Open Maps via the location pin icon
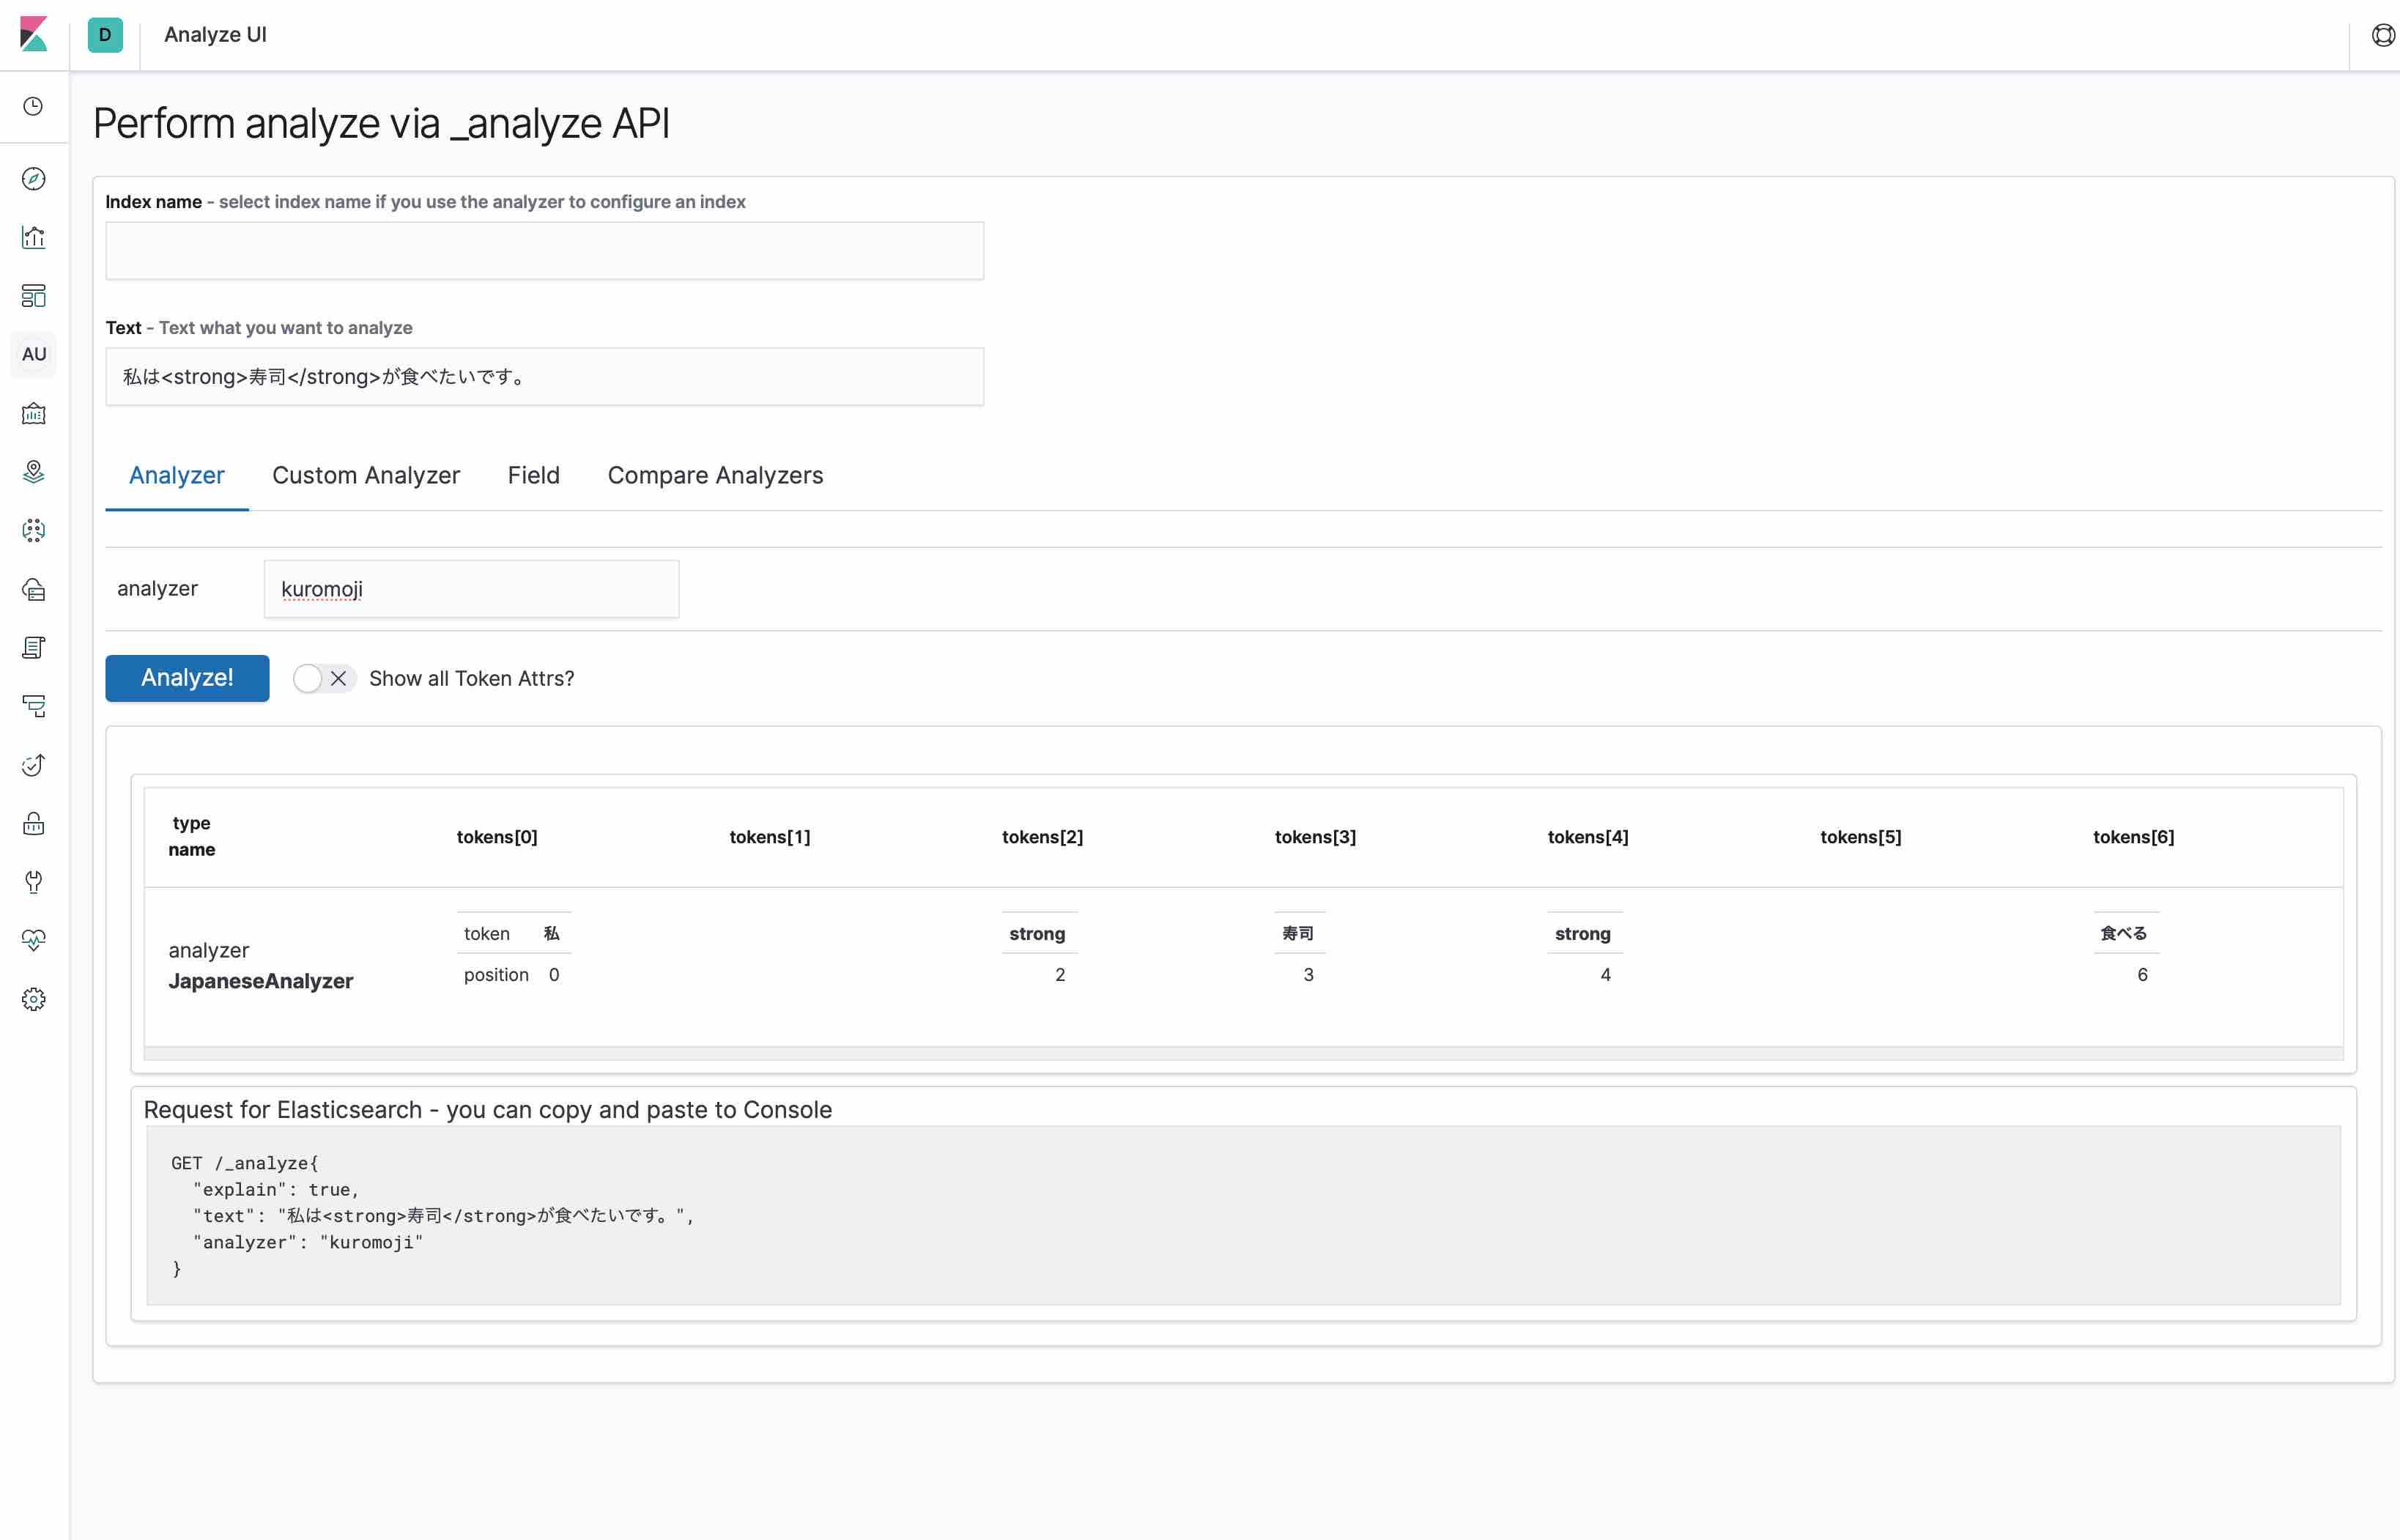Viewport: 2400px width, 1540px height. tap(34, 472)
